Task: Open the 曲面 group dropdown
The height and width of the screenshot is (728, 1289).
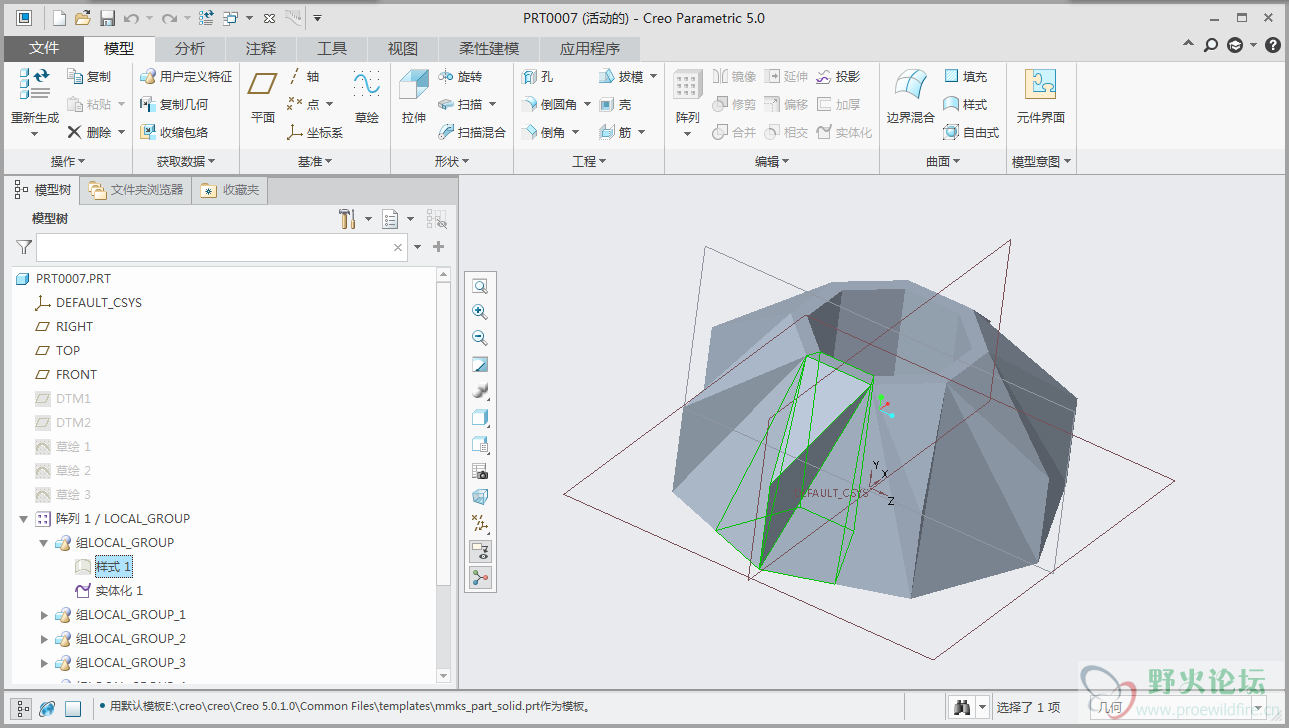Action: tap(943, 161)
